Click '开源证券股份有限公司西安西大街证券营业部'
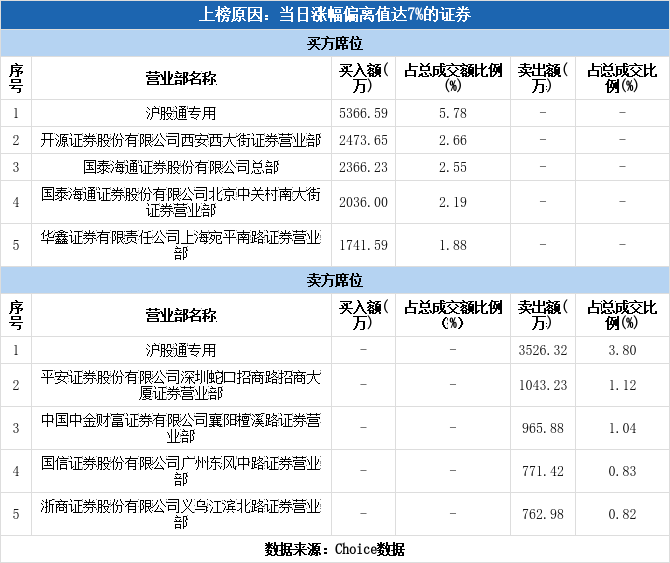670x563 pixels. coord(181,140)
